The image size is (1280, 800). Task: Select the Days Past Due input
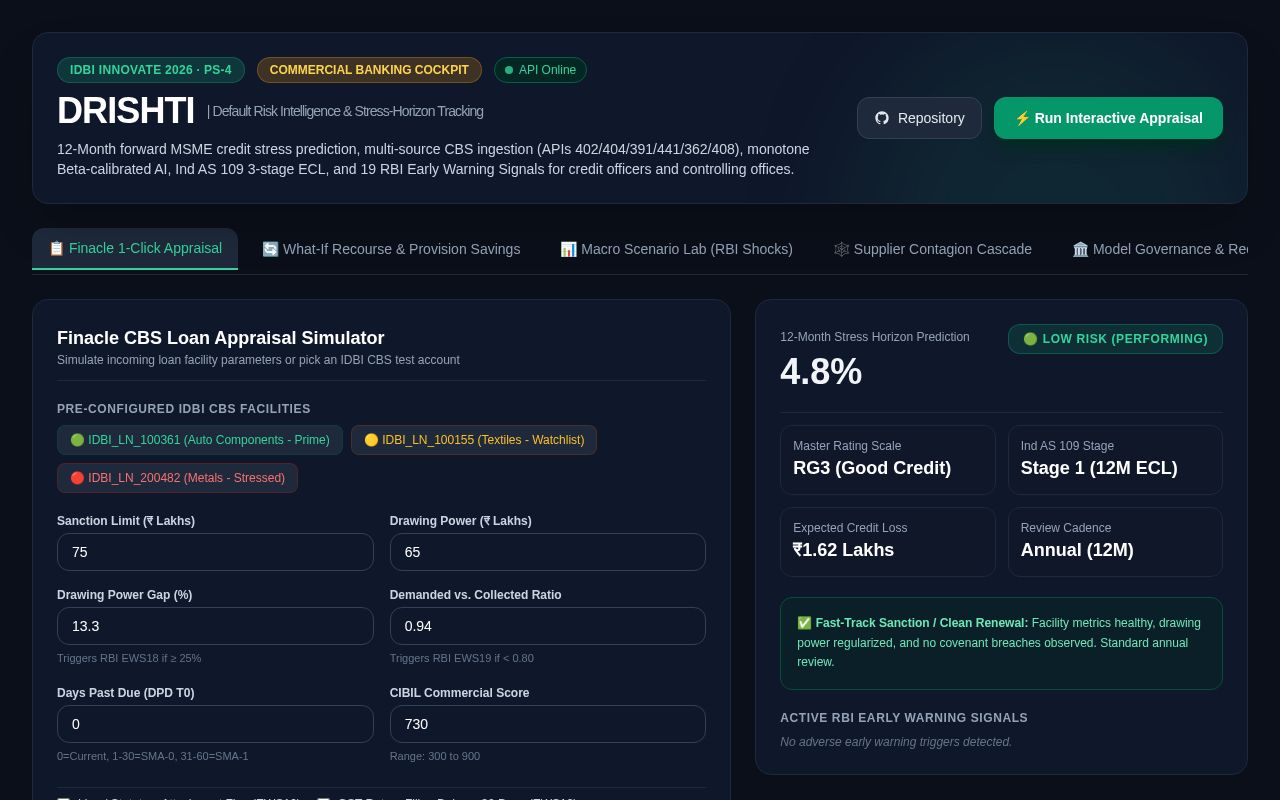(215, 724)
